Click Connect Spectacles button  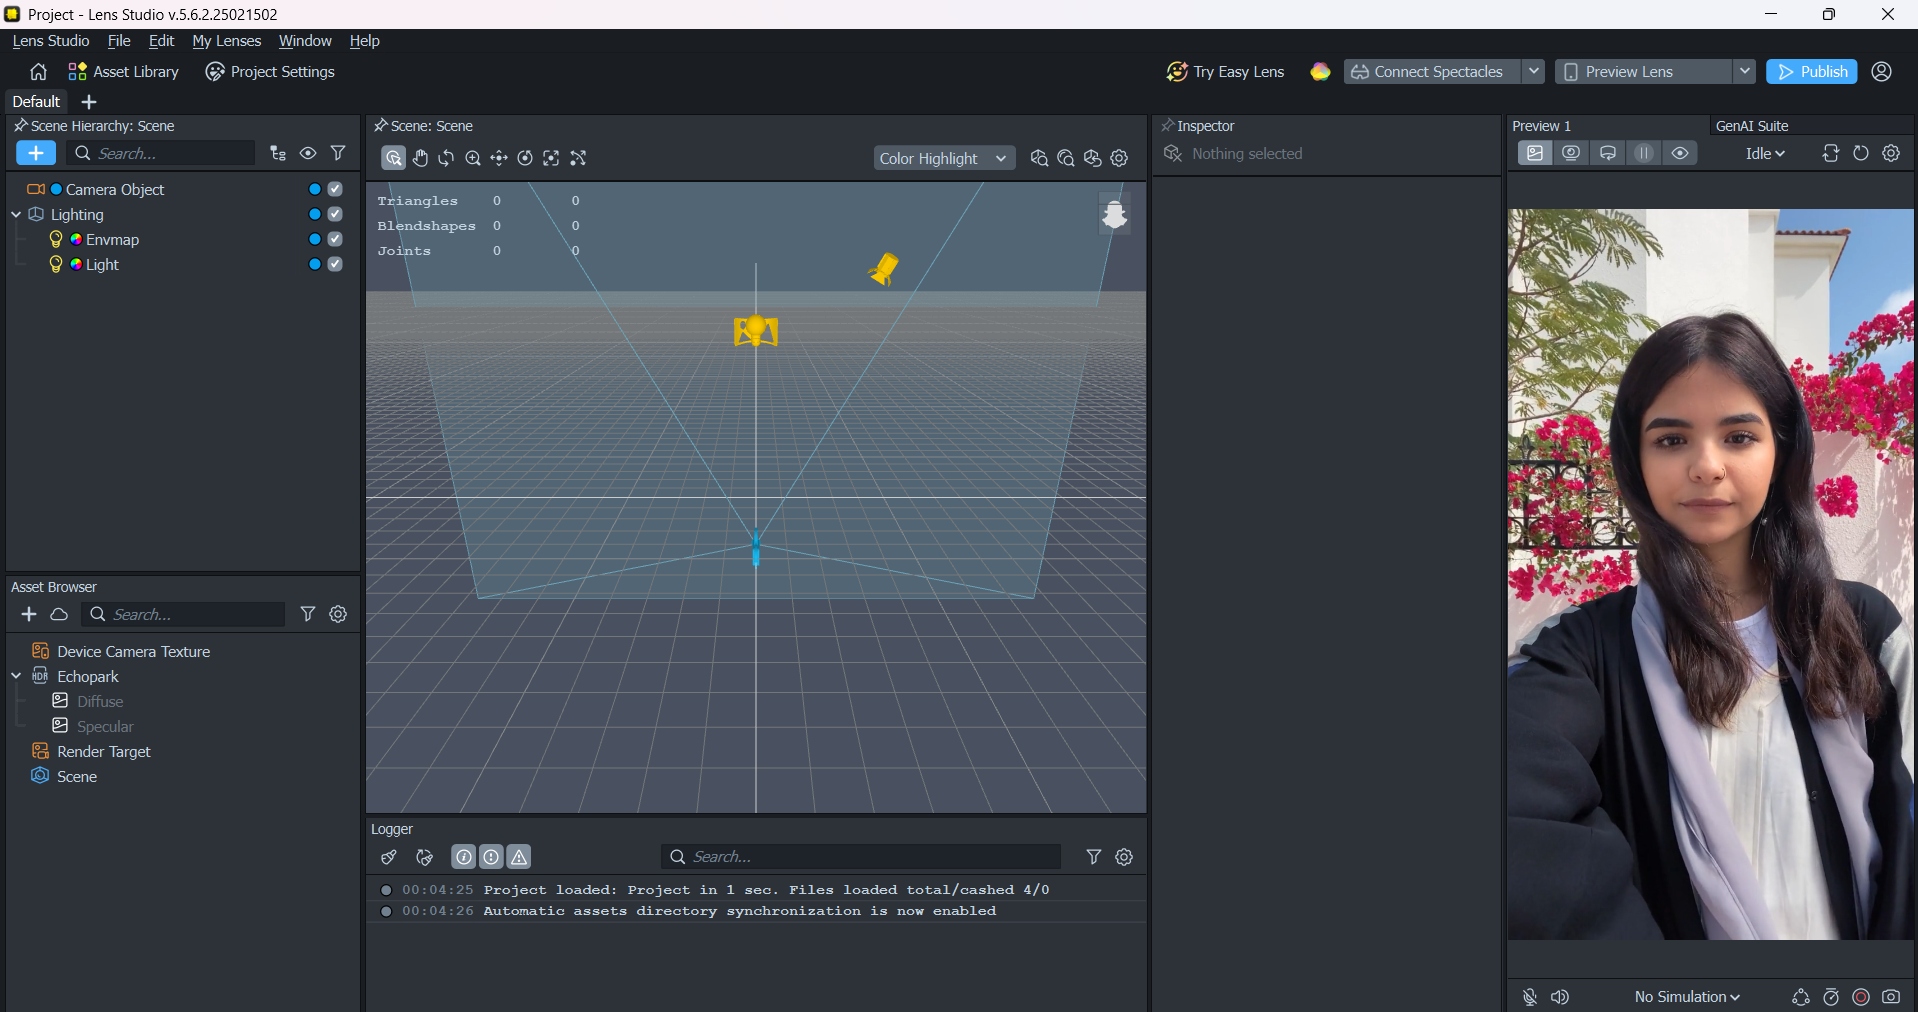pyautogui.click(x=1432, y=72)
